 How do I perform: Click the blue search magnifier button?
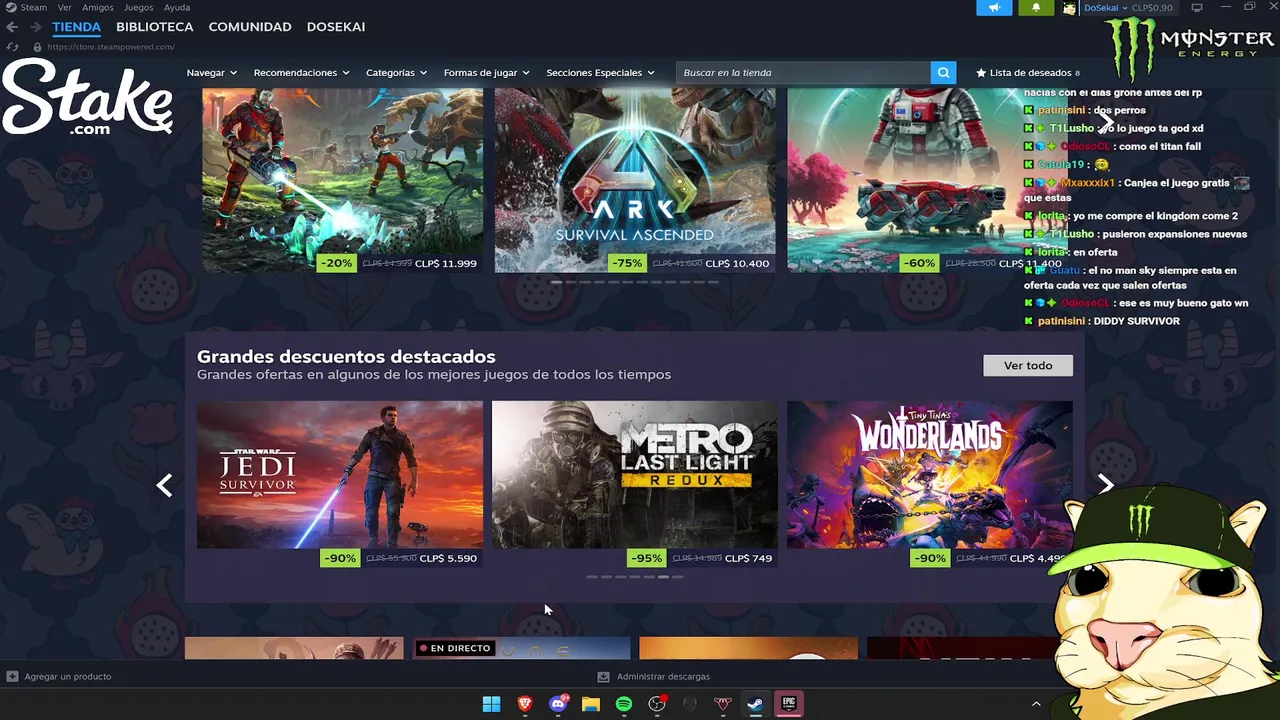pyautogui.click(x=943, y=72)
